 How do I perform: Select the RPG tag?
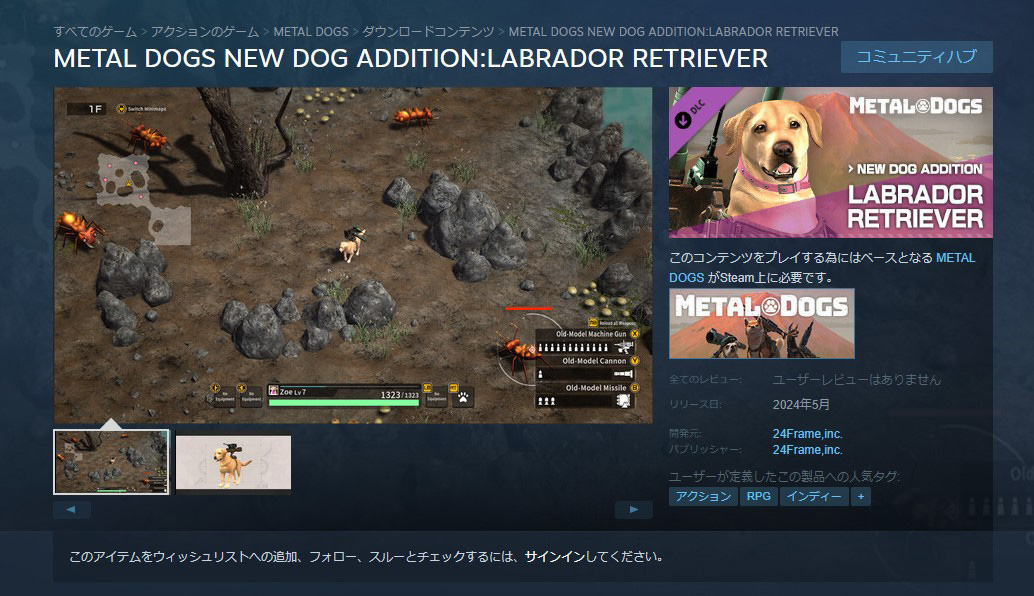pyautogui.click(x=759, y=496)
